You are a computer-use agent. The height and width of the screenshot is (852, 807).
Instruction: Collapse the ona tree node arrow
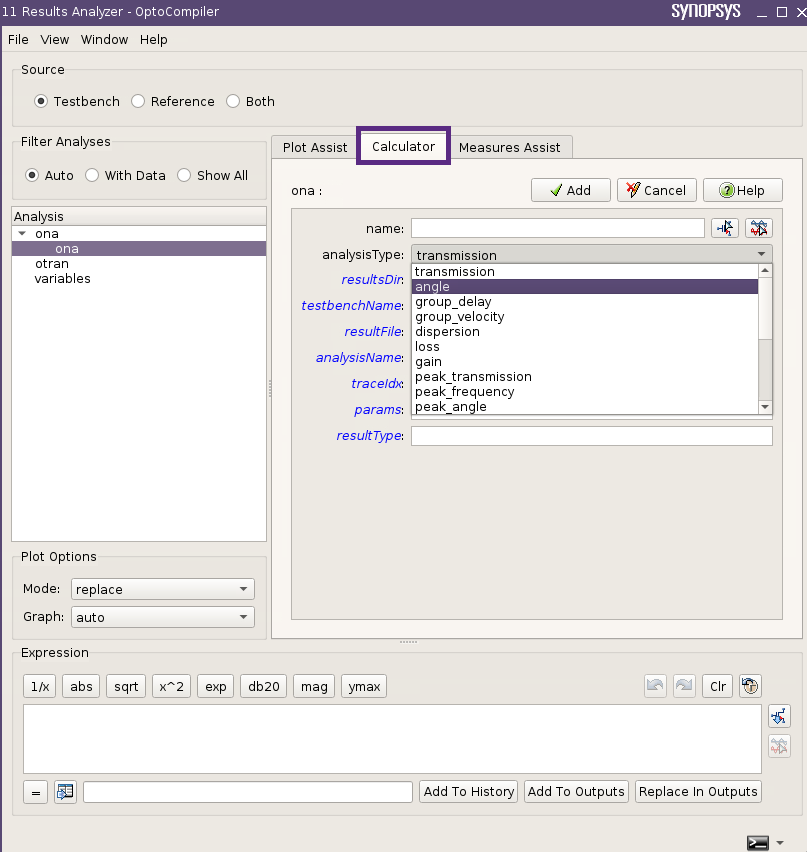[22, 234]
